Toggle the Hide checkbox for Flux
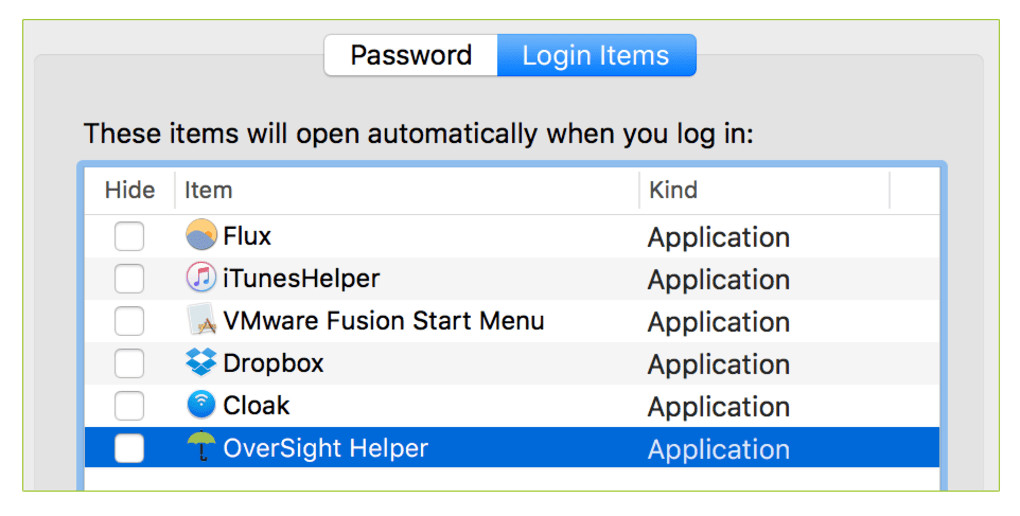Screen dimensions: 1020x516 coord(129,237)
